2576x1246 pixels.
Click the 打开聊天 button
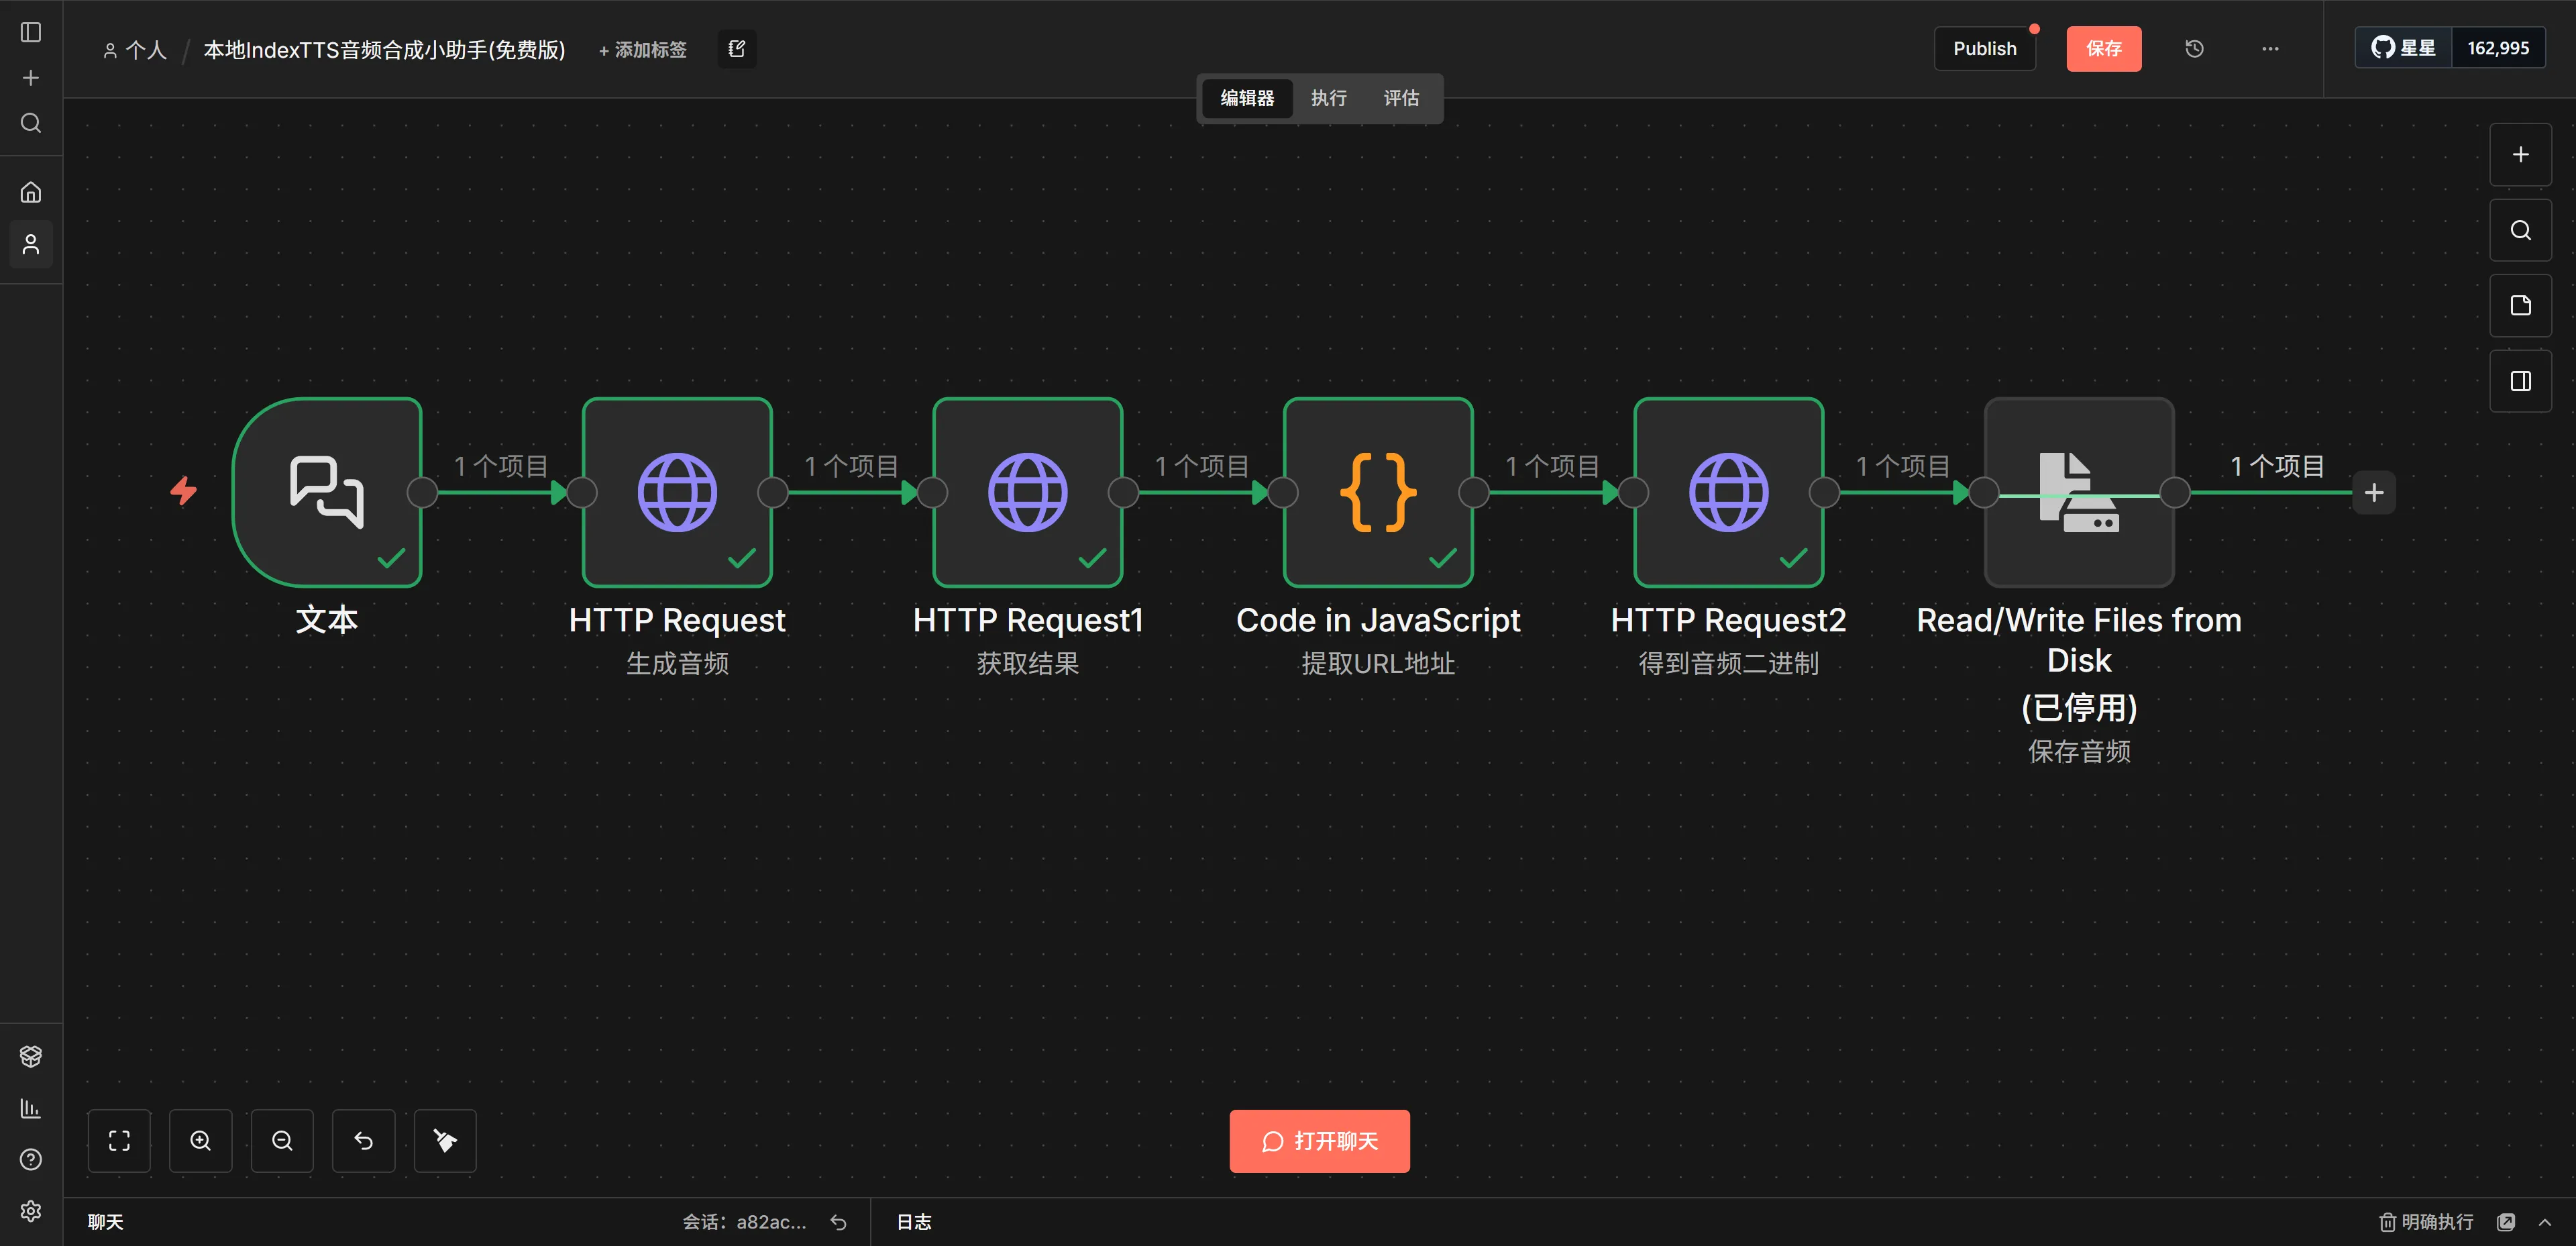tap(1319, 1141)
